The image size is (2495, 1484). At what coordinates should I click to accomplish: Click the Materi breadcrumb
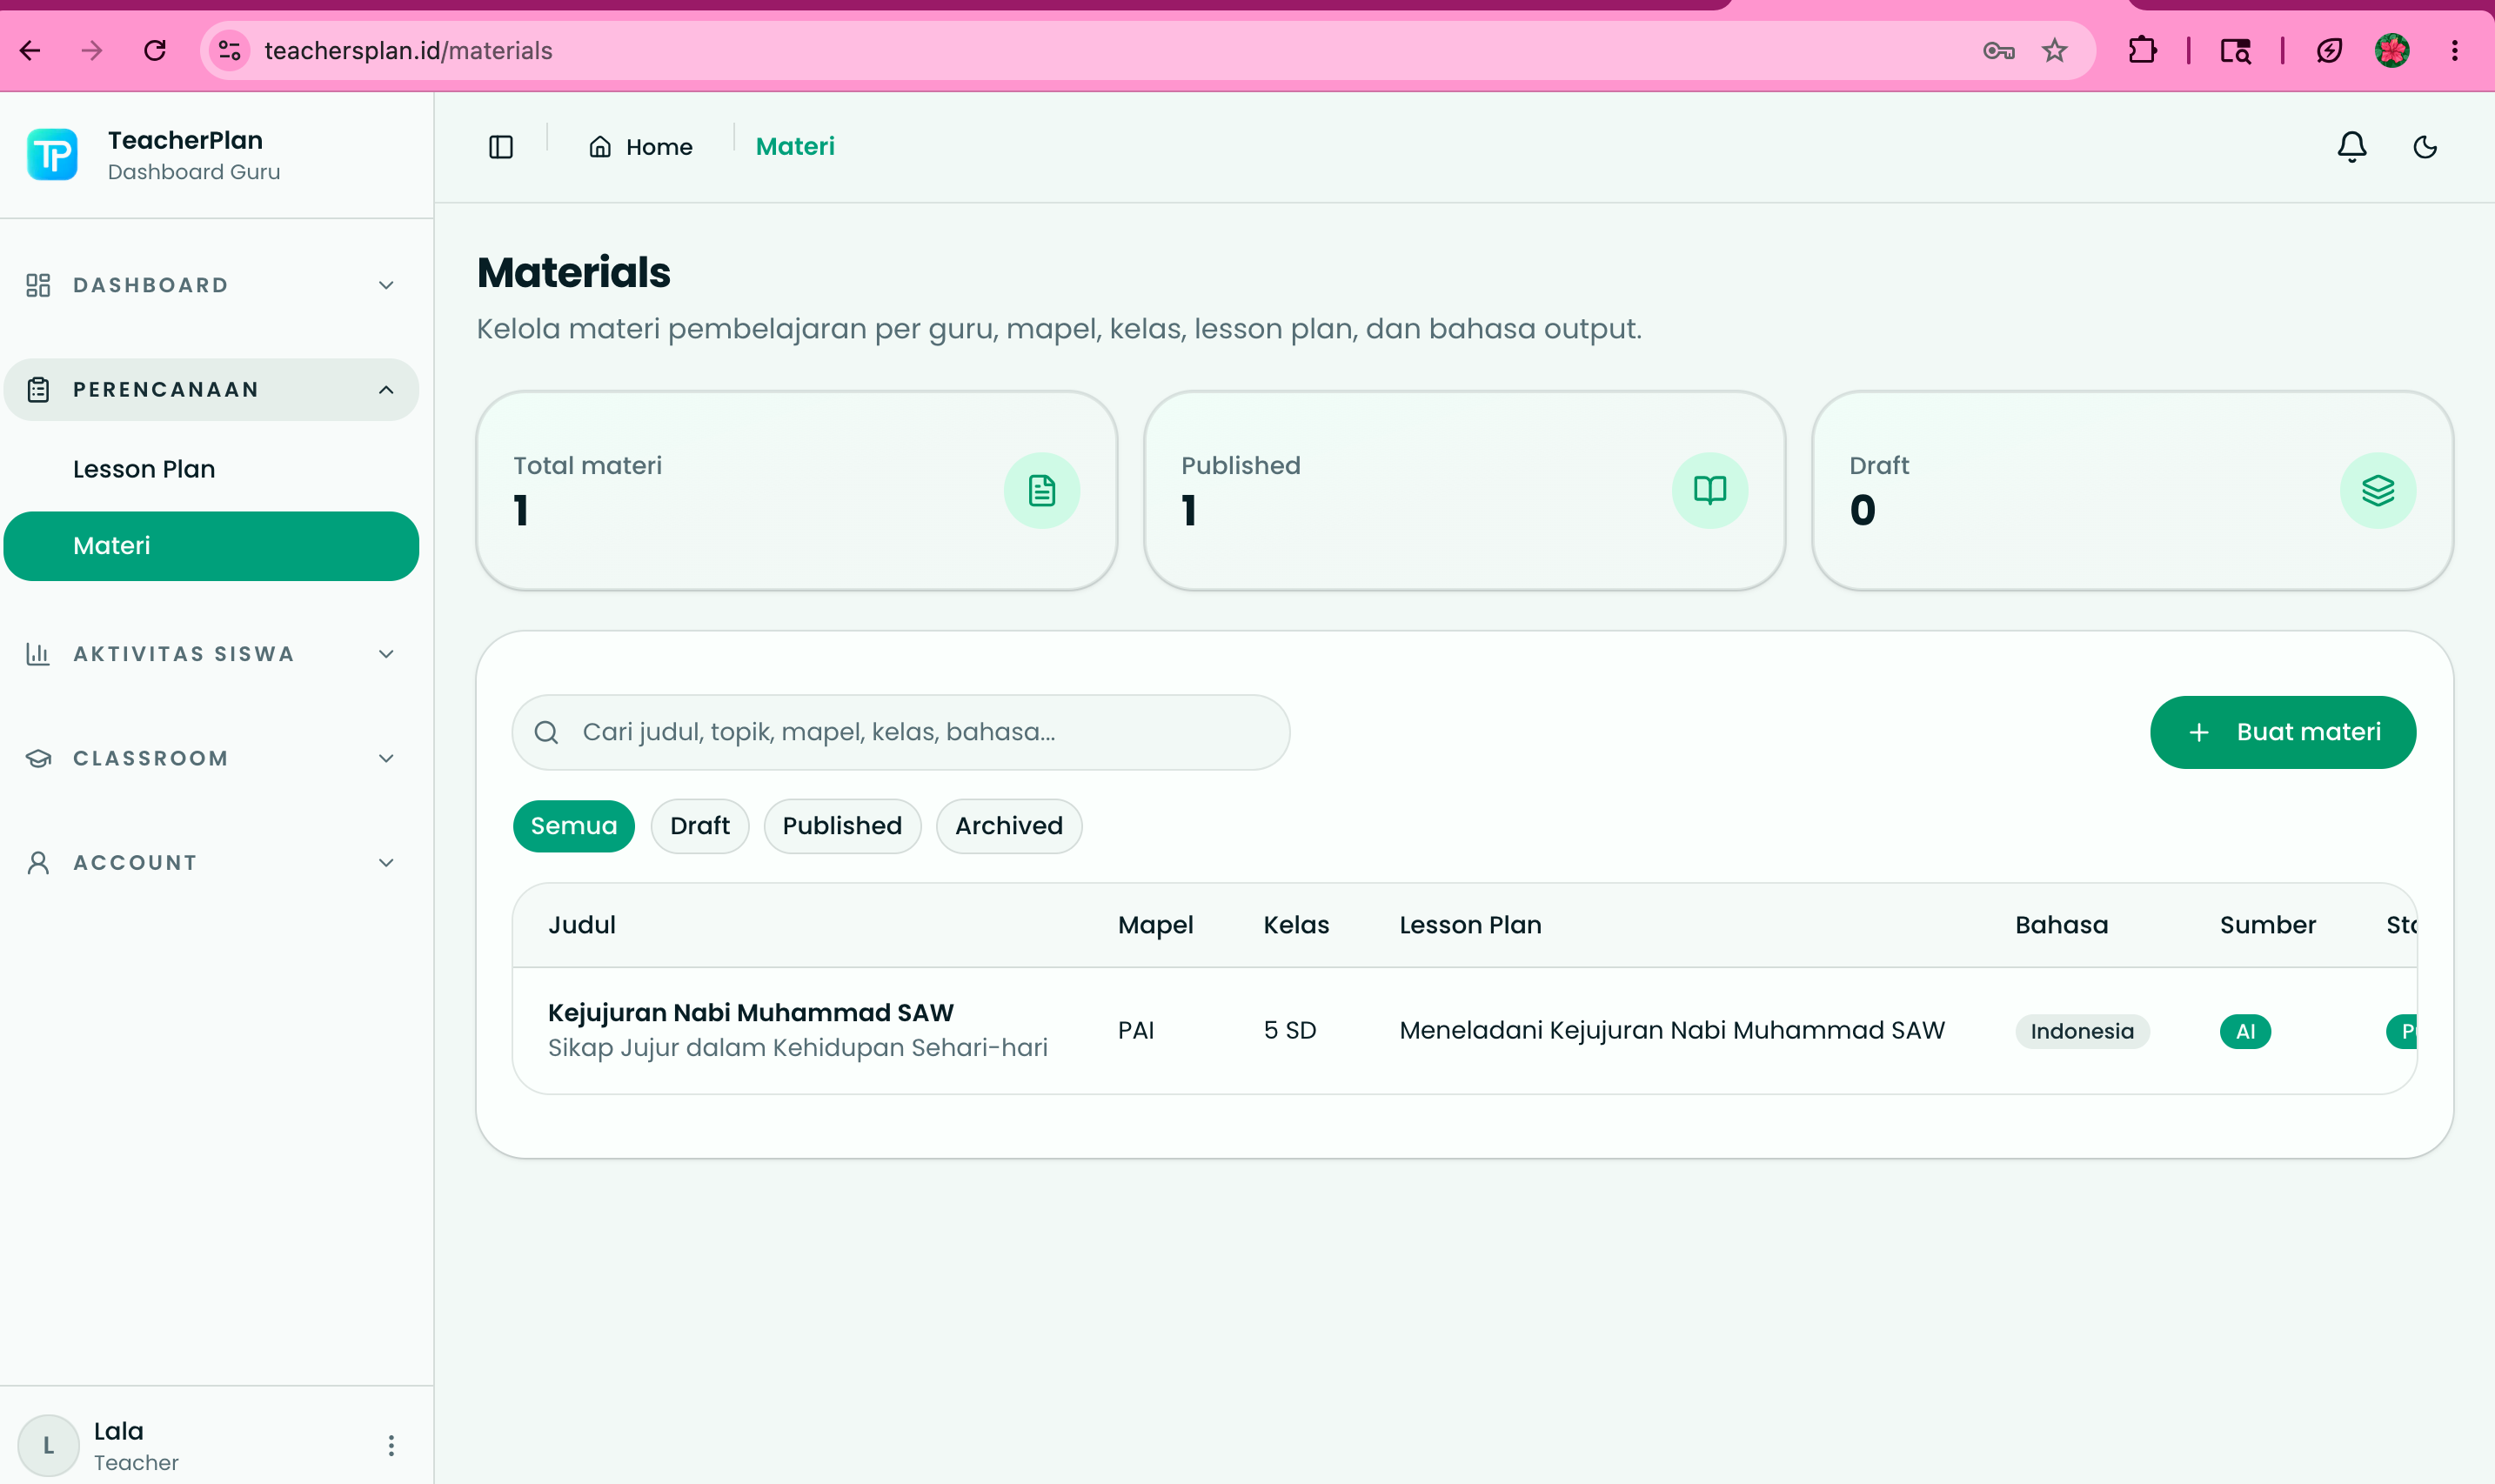(x=795, y=147)
